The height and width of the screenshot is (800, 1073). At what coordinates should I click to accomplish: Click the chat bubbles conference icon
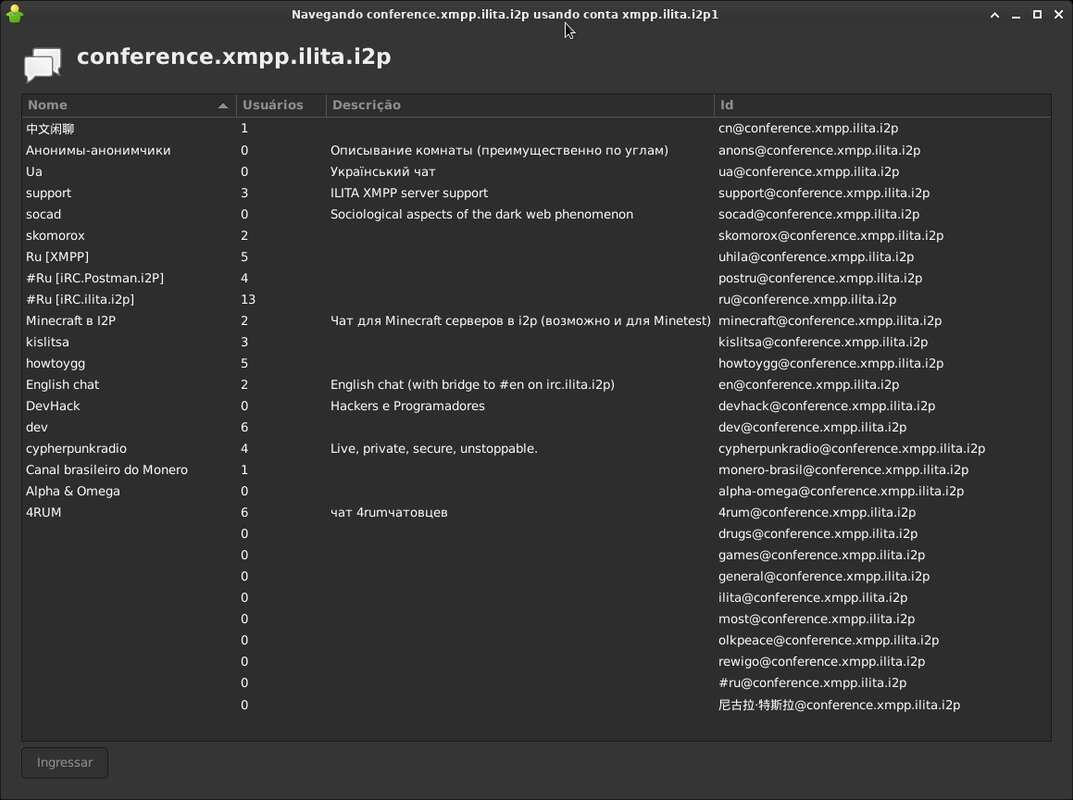point(42,64)
